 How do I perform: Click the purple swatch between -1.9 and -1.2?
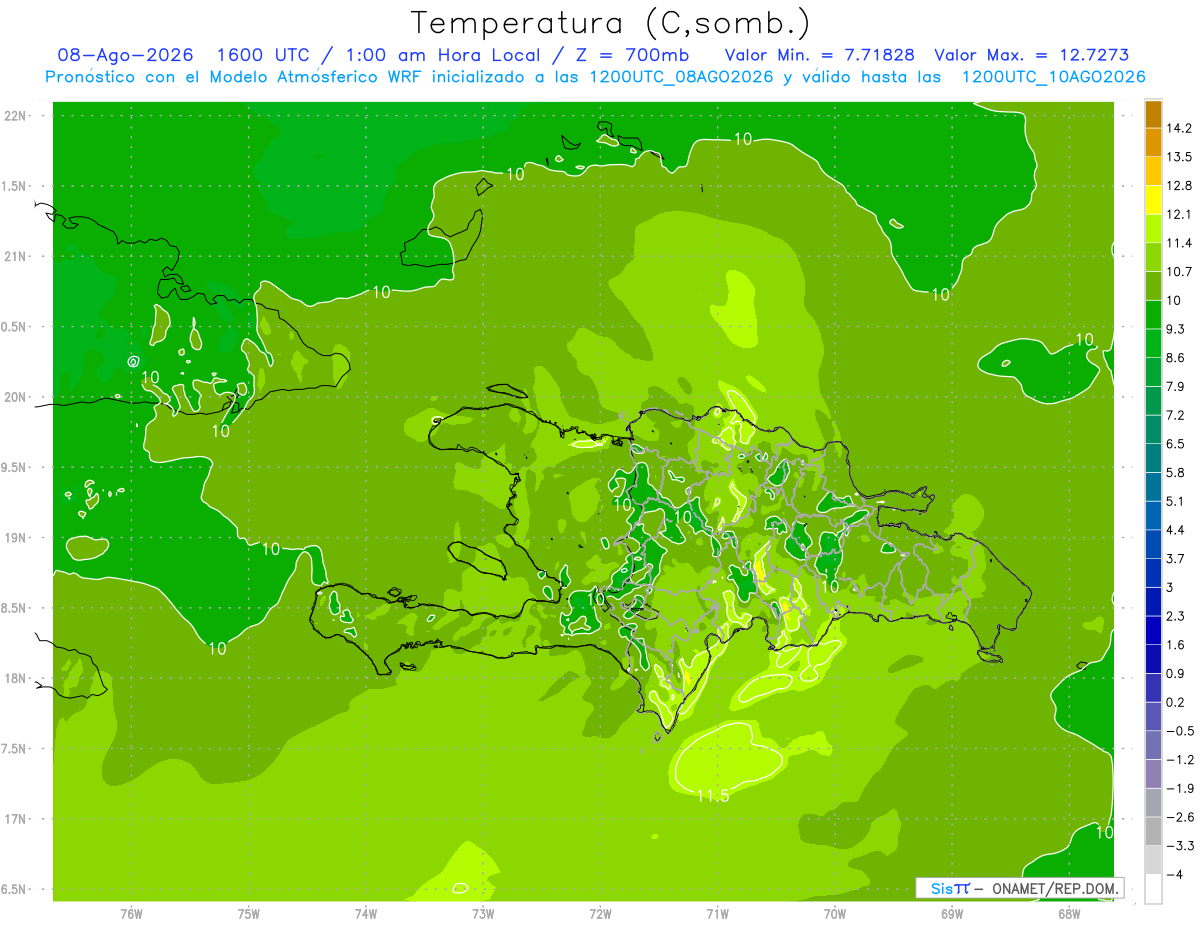tap(1153, 774)
